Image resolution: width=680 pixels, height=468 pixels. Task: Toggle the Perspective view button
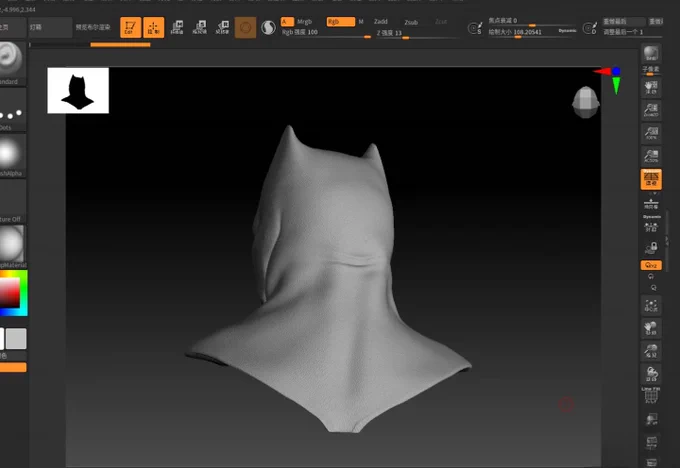(651, 179)
